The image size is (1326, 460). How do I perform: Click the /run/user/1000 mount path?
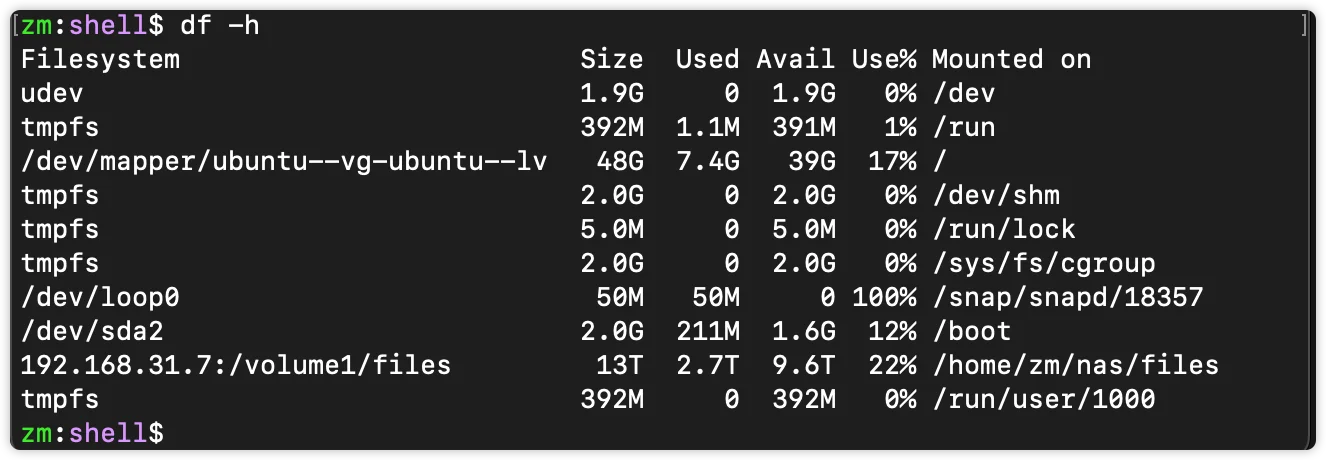1043,400
